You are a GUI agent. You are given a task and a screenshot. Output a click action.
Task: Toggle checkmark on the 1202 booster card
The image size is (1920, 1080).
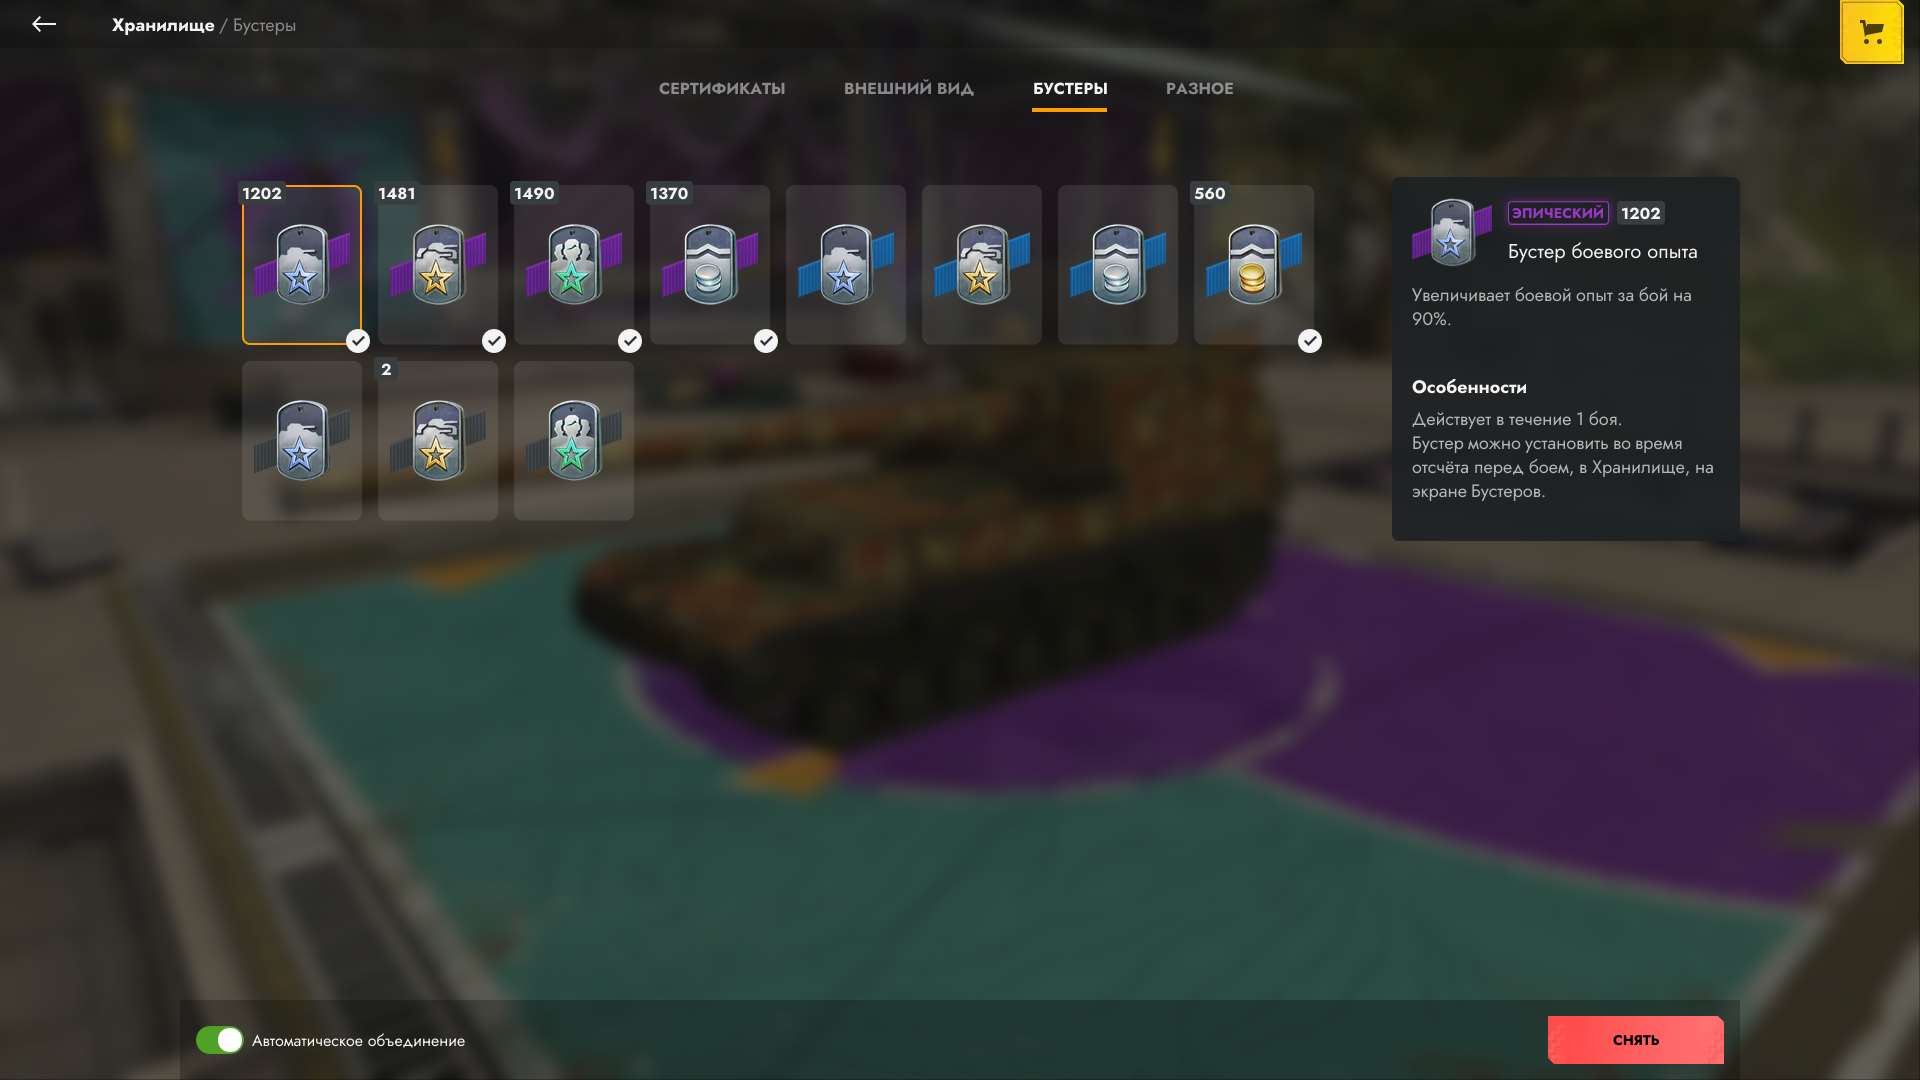(358, 341)
